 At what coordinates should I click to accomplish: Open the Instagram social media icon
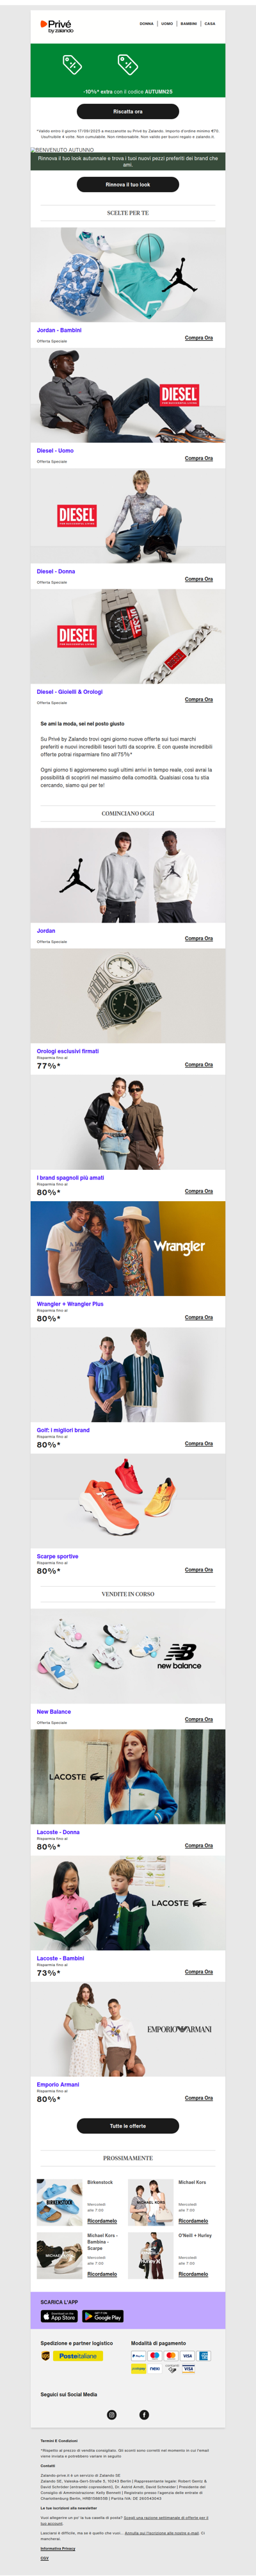point(111,2414)
